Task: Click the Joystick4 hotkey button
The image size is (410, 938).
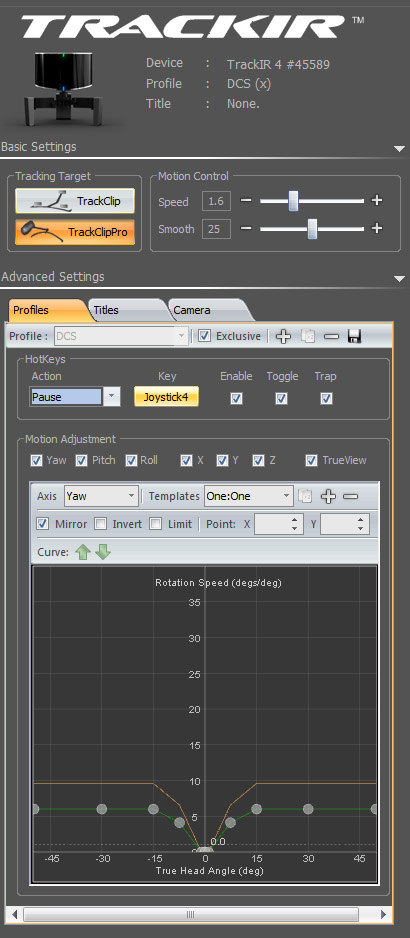Action: point(166,397)
